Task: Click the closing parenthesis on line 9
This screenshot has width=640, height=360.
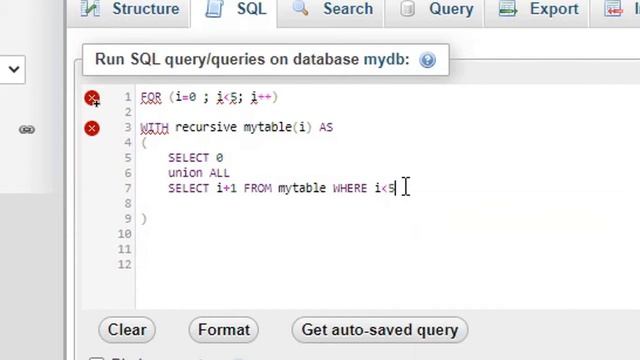Action: [144, 219]
